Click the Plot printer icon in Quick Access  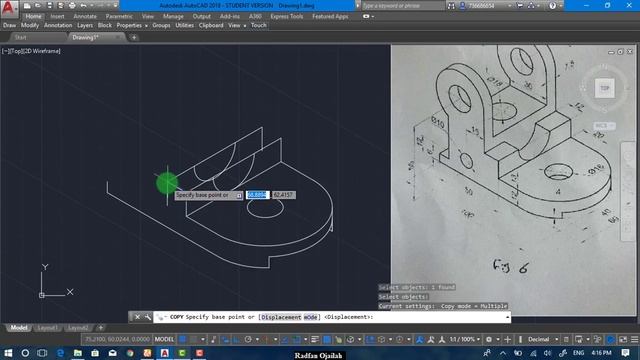[x=72, y=6]
